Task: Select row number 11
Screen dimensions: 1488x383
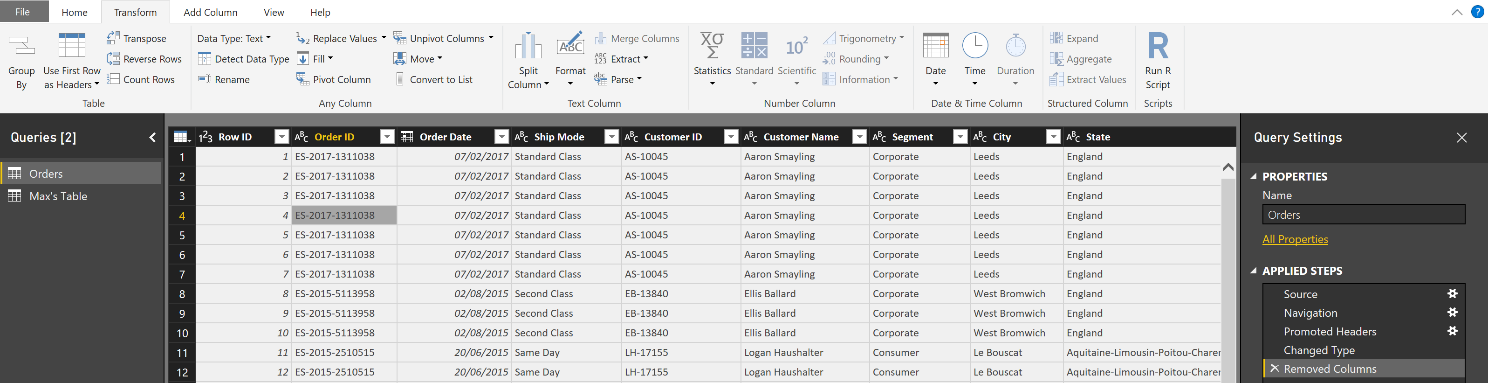Action: tap(181, 352)
